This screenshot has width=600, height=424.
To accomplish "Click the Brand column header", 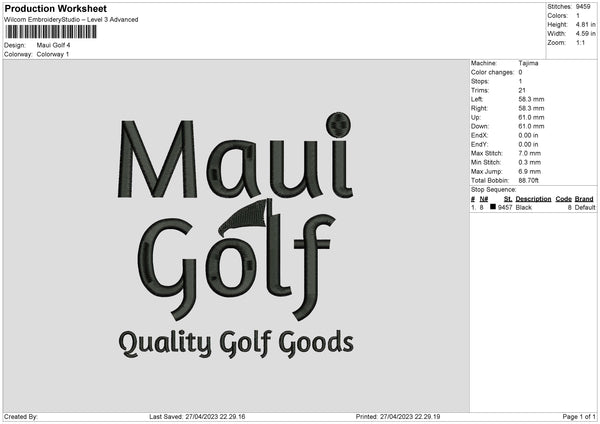I will 584,199.
